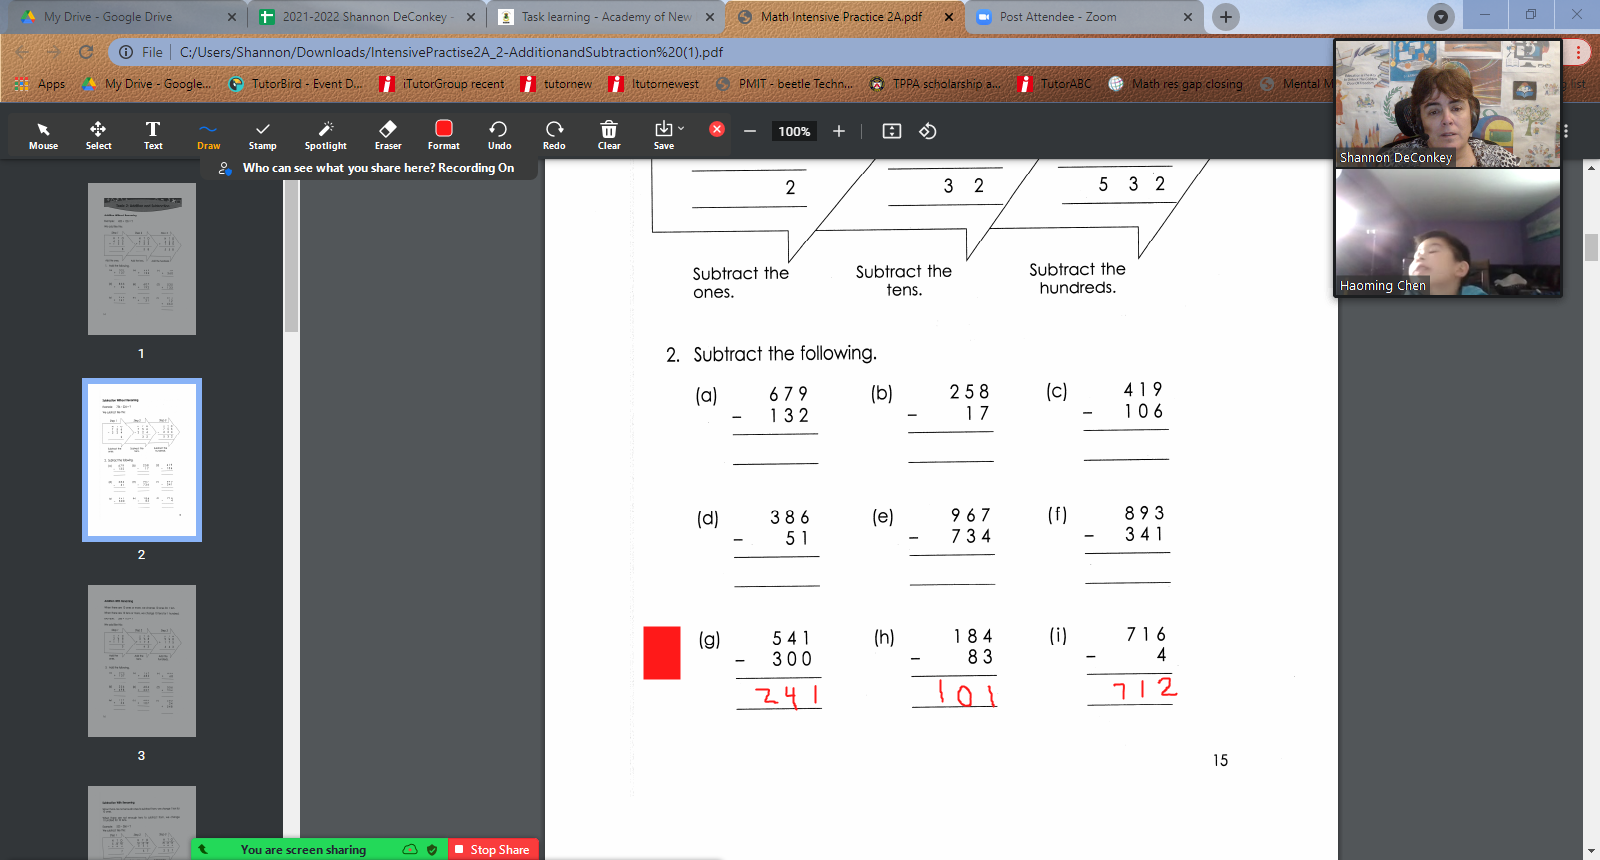Screen dimensions: 1600x860
Task: Turn on the Spotlight tool
Action: (x=326, y=135)
